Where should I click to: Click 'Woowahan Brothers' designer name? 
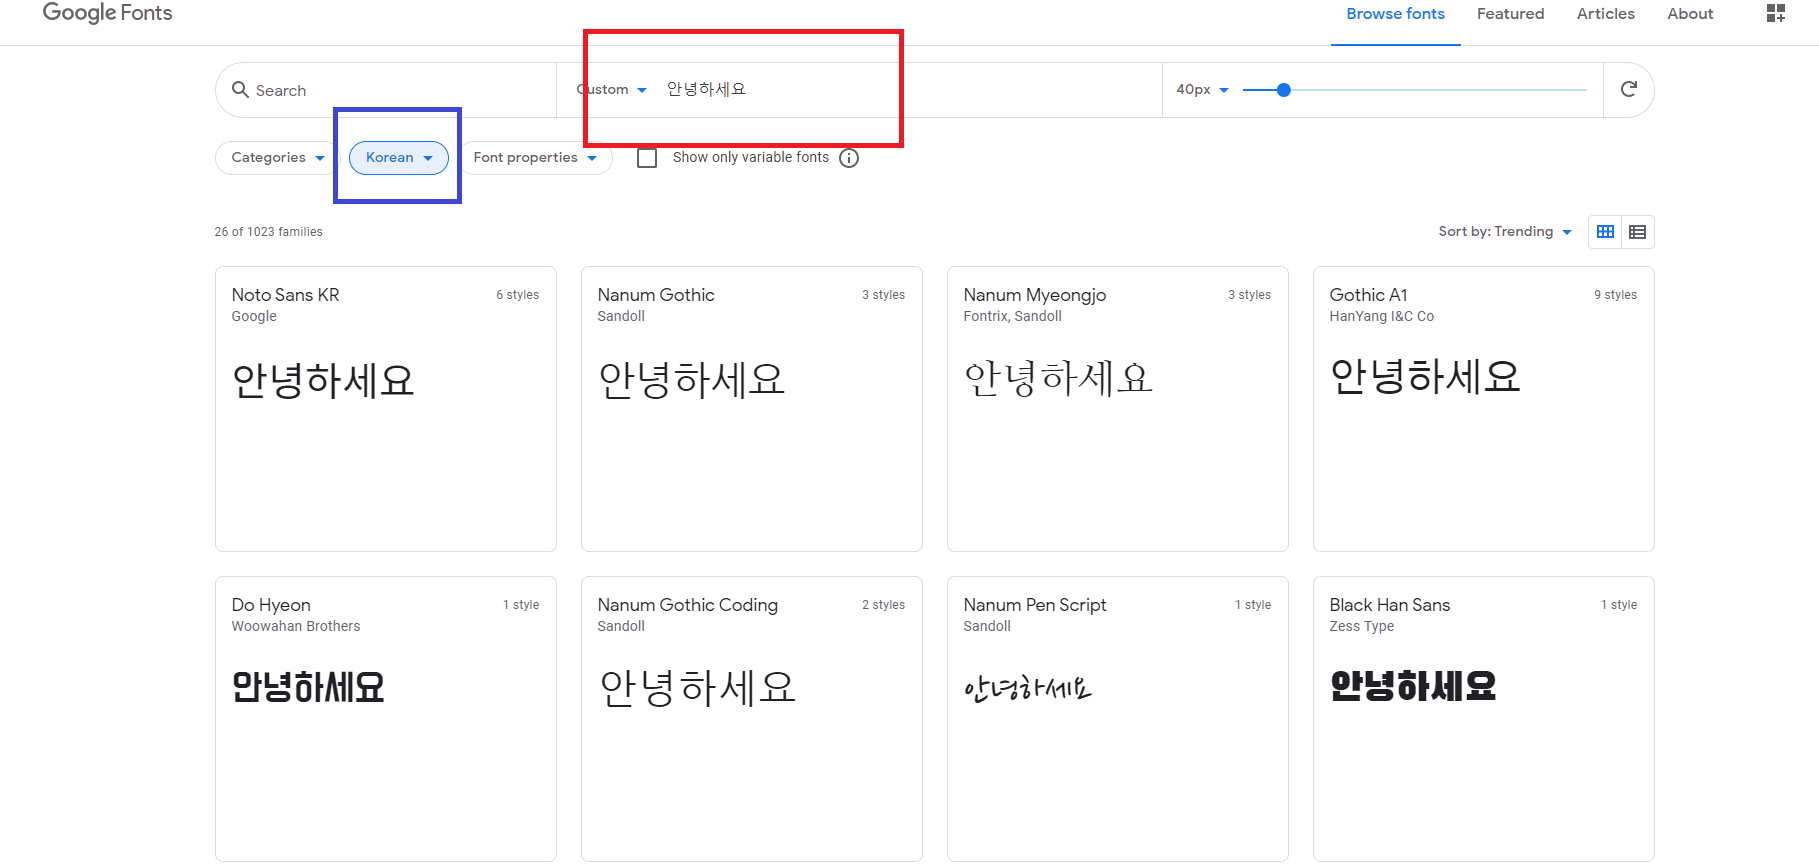(x=296, y=626)
